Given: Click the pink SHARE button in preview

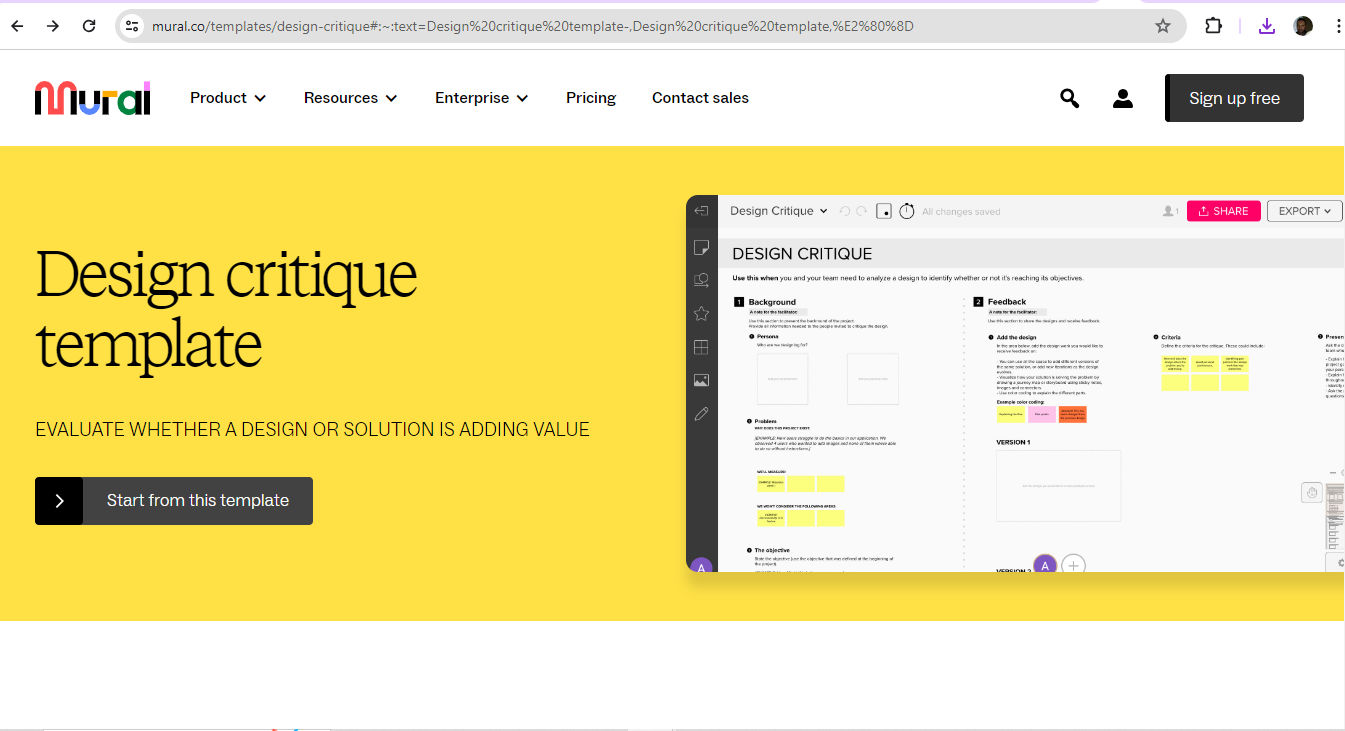Looking at the screenshot, I should pos(1223,211).
